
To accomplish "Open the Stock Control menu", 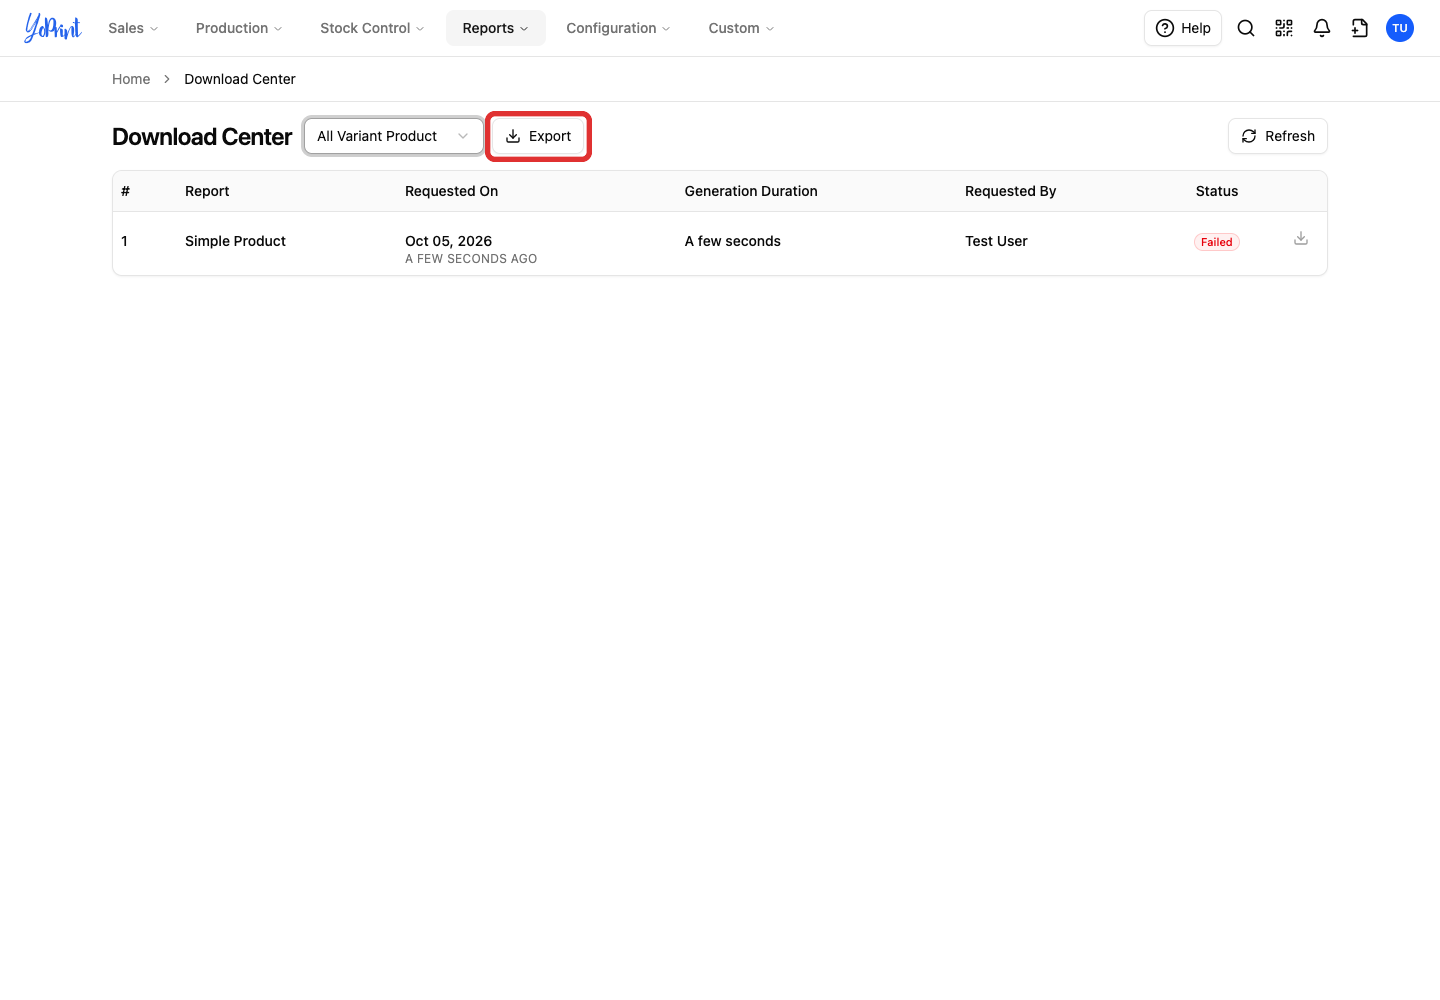I will point(372,28).
